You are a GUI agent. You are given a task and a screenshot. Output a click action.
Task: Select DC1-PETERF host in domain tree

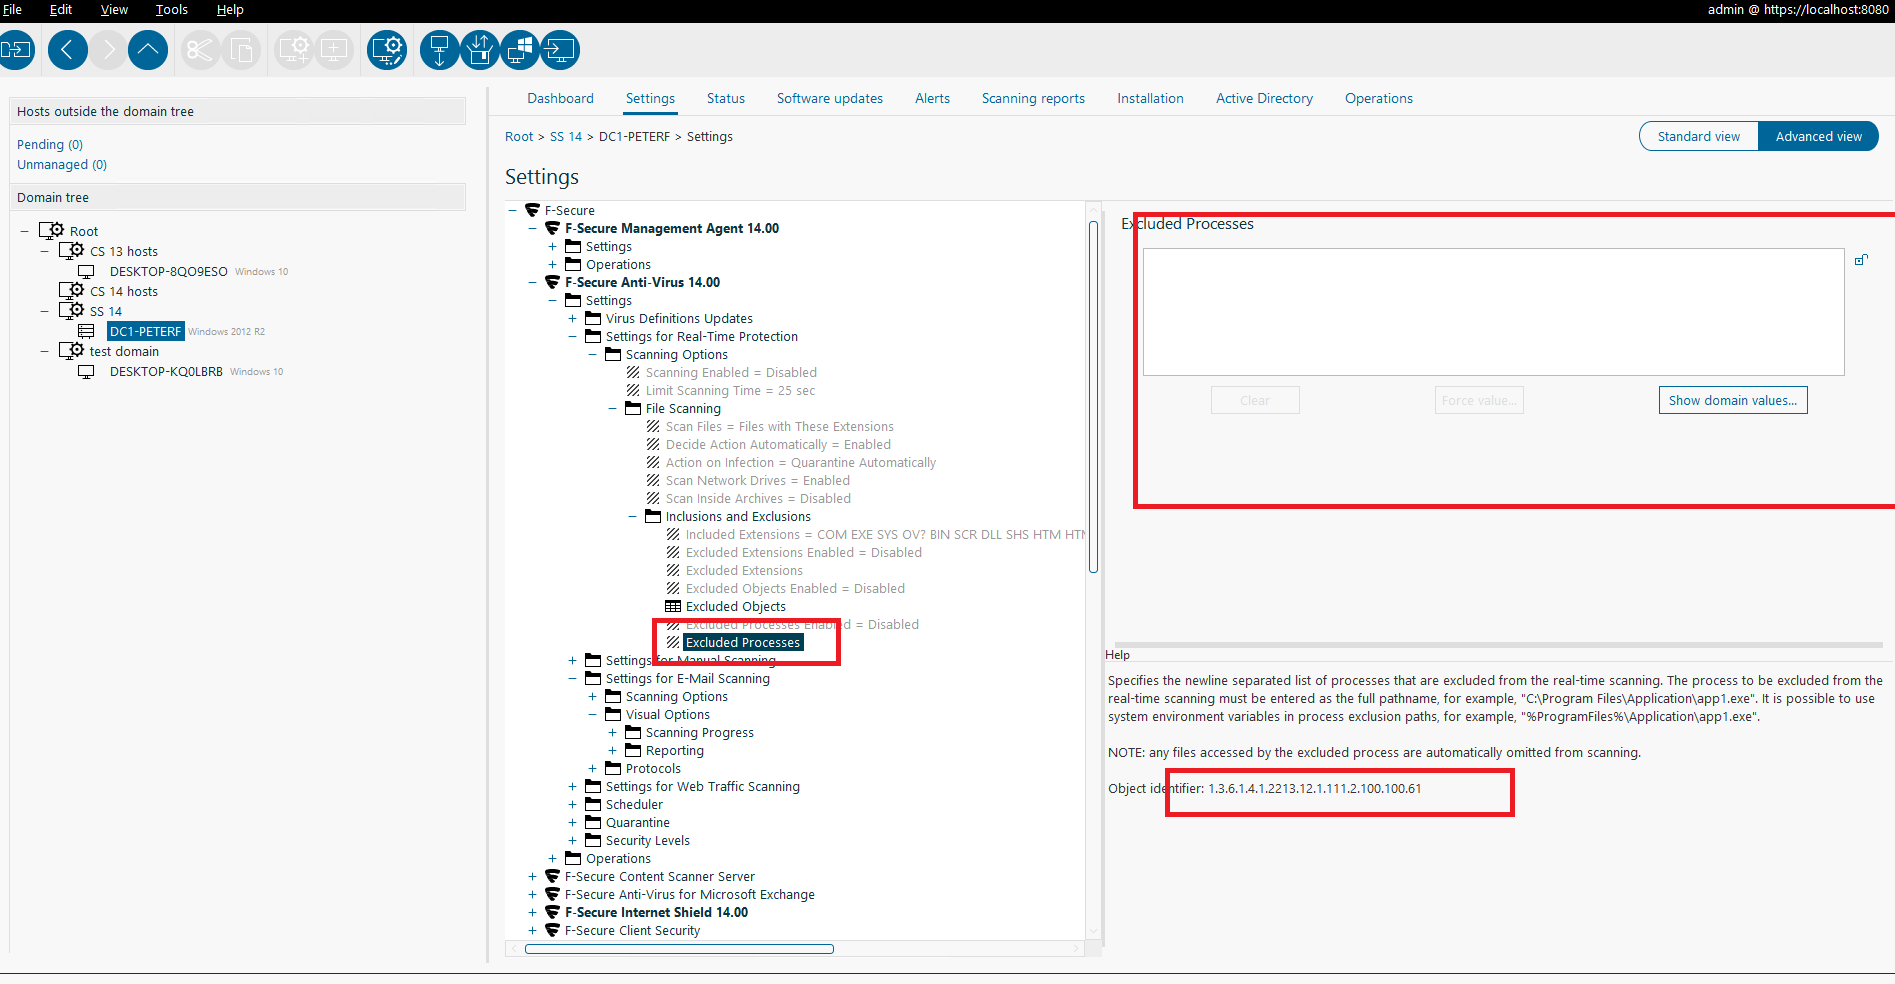pos(146,331)
